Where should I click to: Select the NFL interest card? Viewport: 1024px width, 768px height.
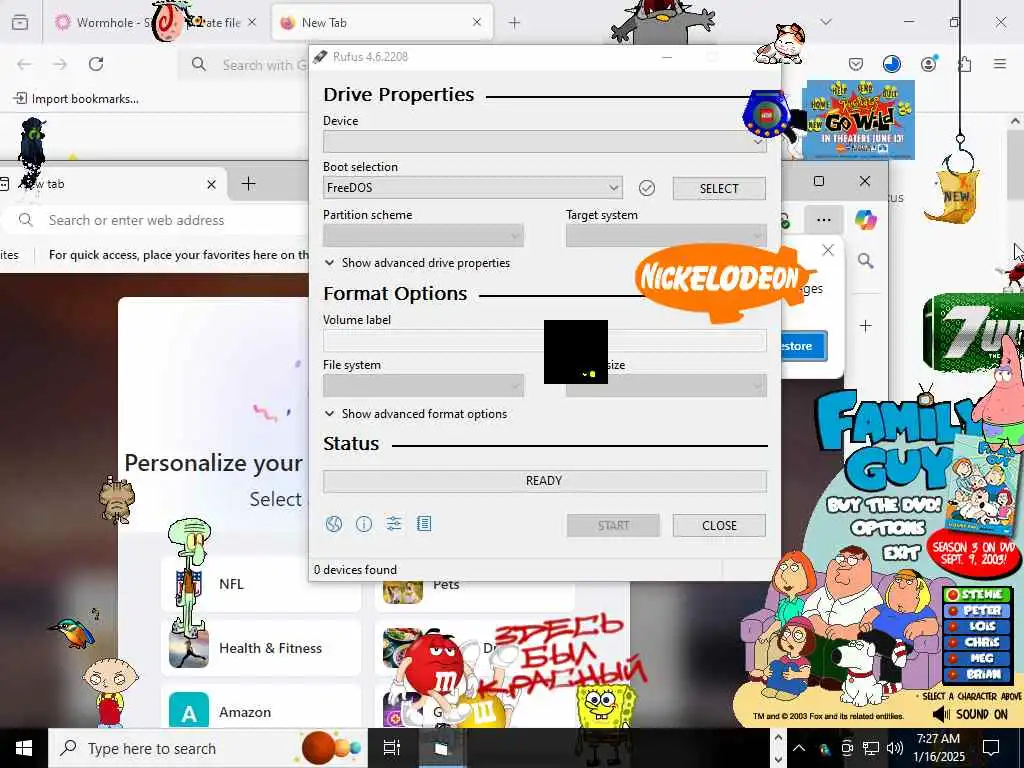point(261,583)
